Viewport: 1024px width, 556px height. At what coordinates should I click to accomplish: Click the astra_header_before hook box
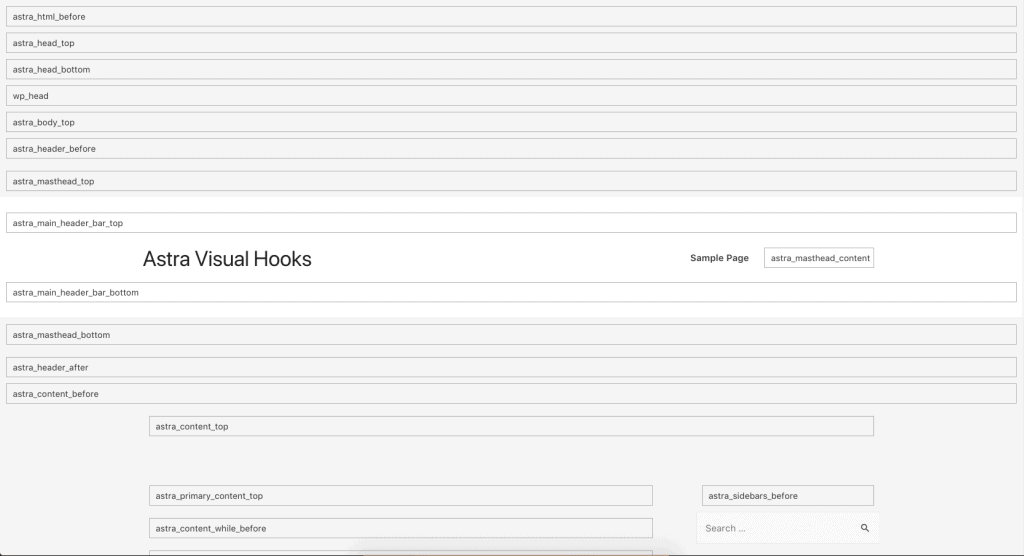[511, 148]
